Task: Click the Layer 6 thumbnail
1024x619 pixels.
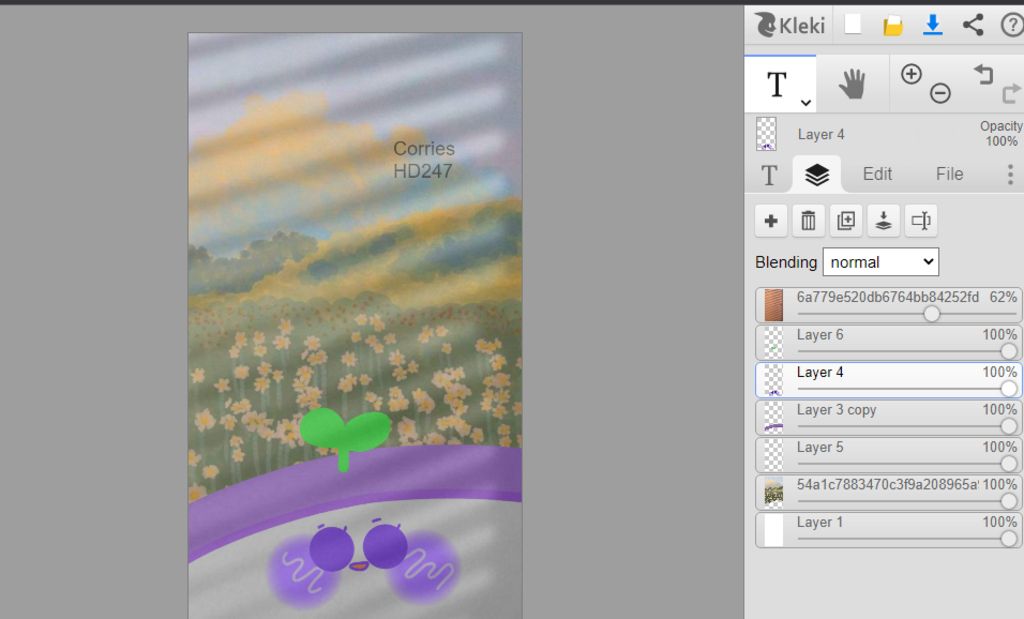Action: click(773, 342)
